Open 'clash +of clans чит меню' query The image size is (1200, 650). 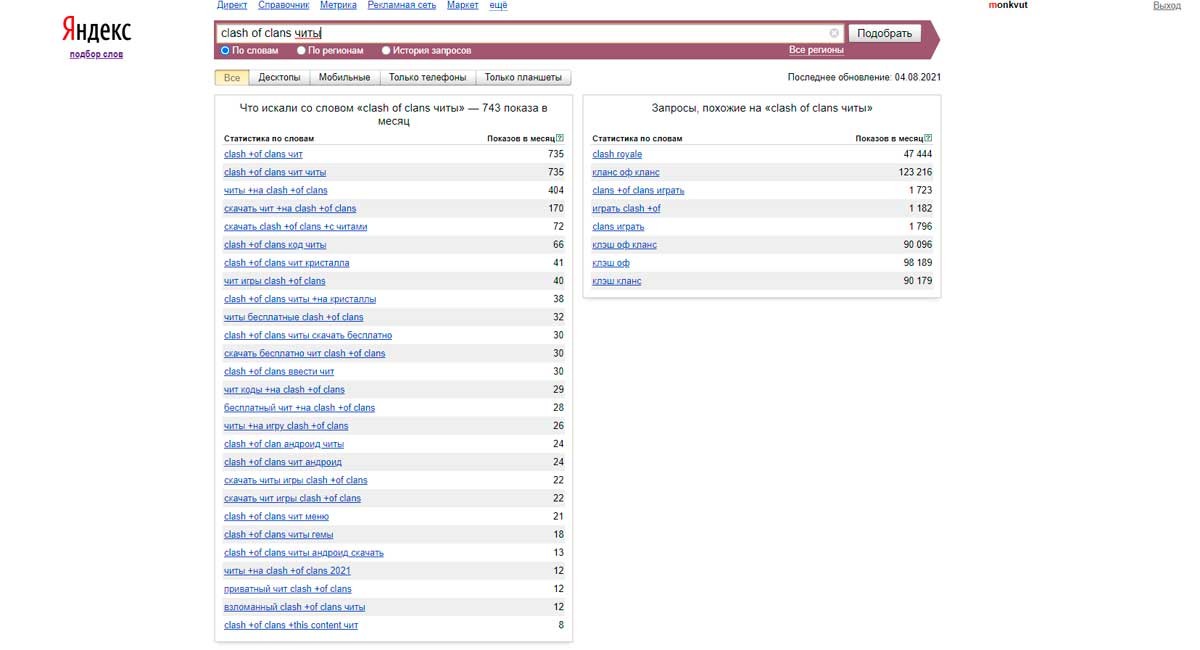[x=276, y=516]
